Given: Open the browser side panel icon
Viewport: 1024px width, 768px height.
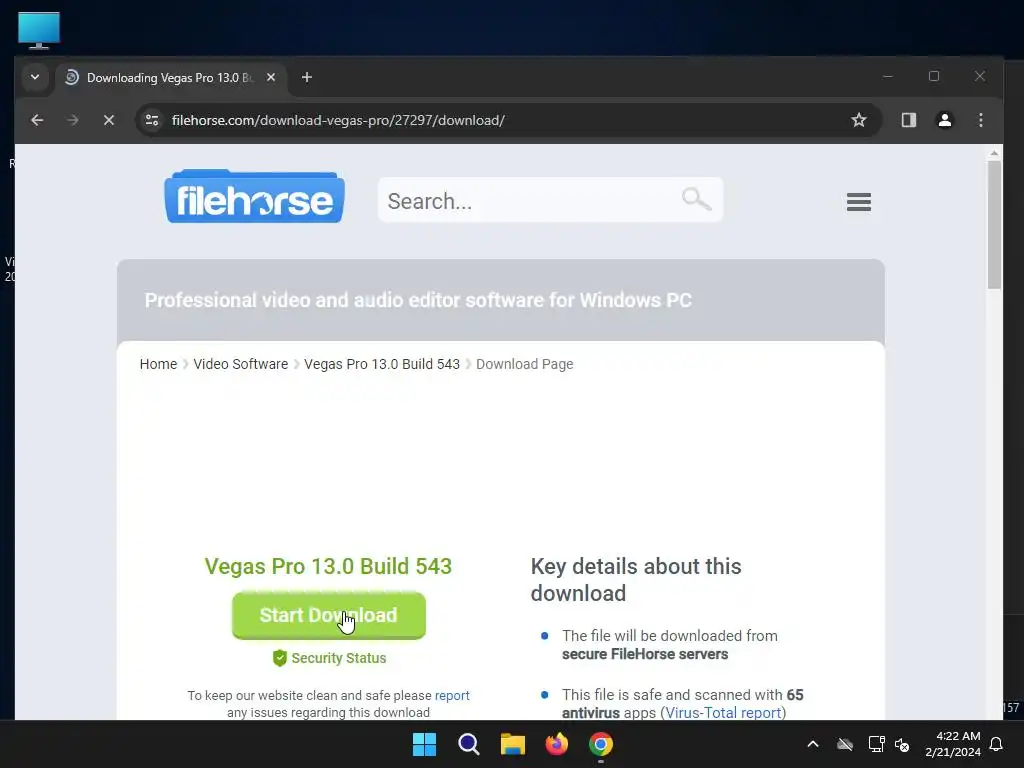Looking at the screenshot, I should (908, 120).
